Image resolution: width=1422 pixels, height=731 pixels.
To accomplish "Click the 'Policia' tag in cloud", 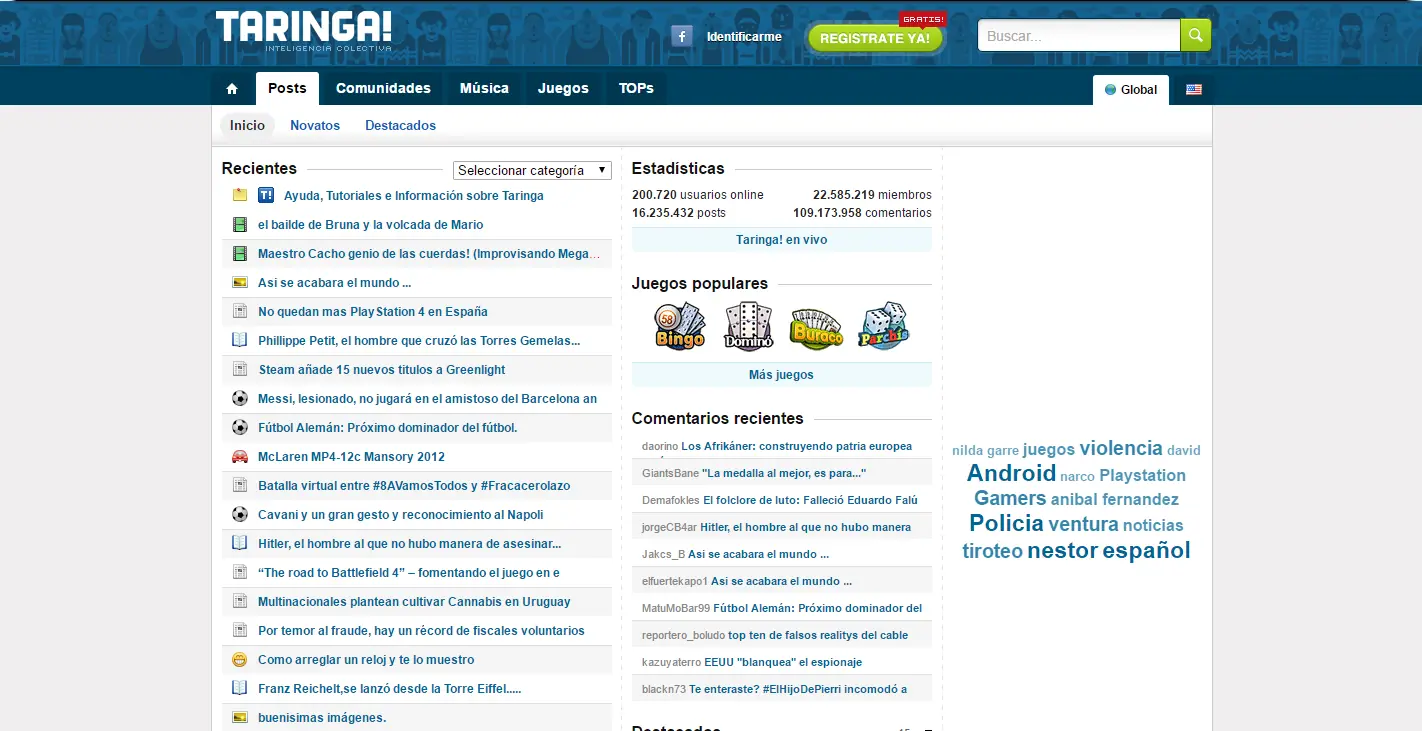I will pos(1006,523).
